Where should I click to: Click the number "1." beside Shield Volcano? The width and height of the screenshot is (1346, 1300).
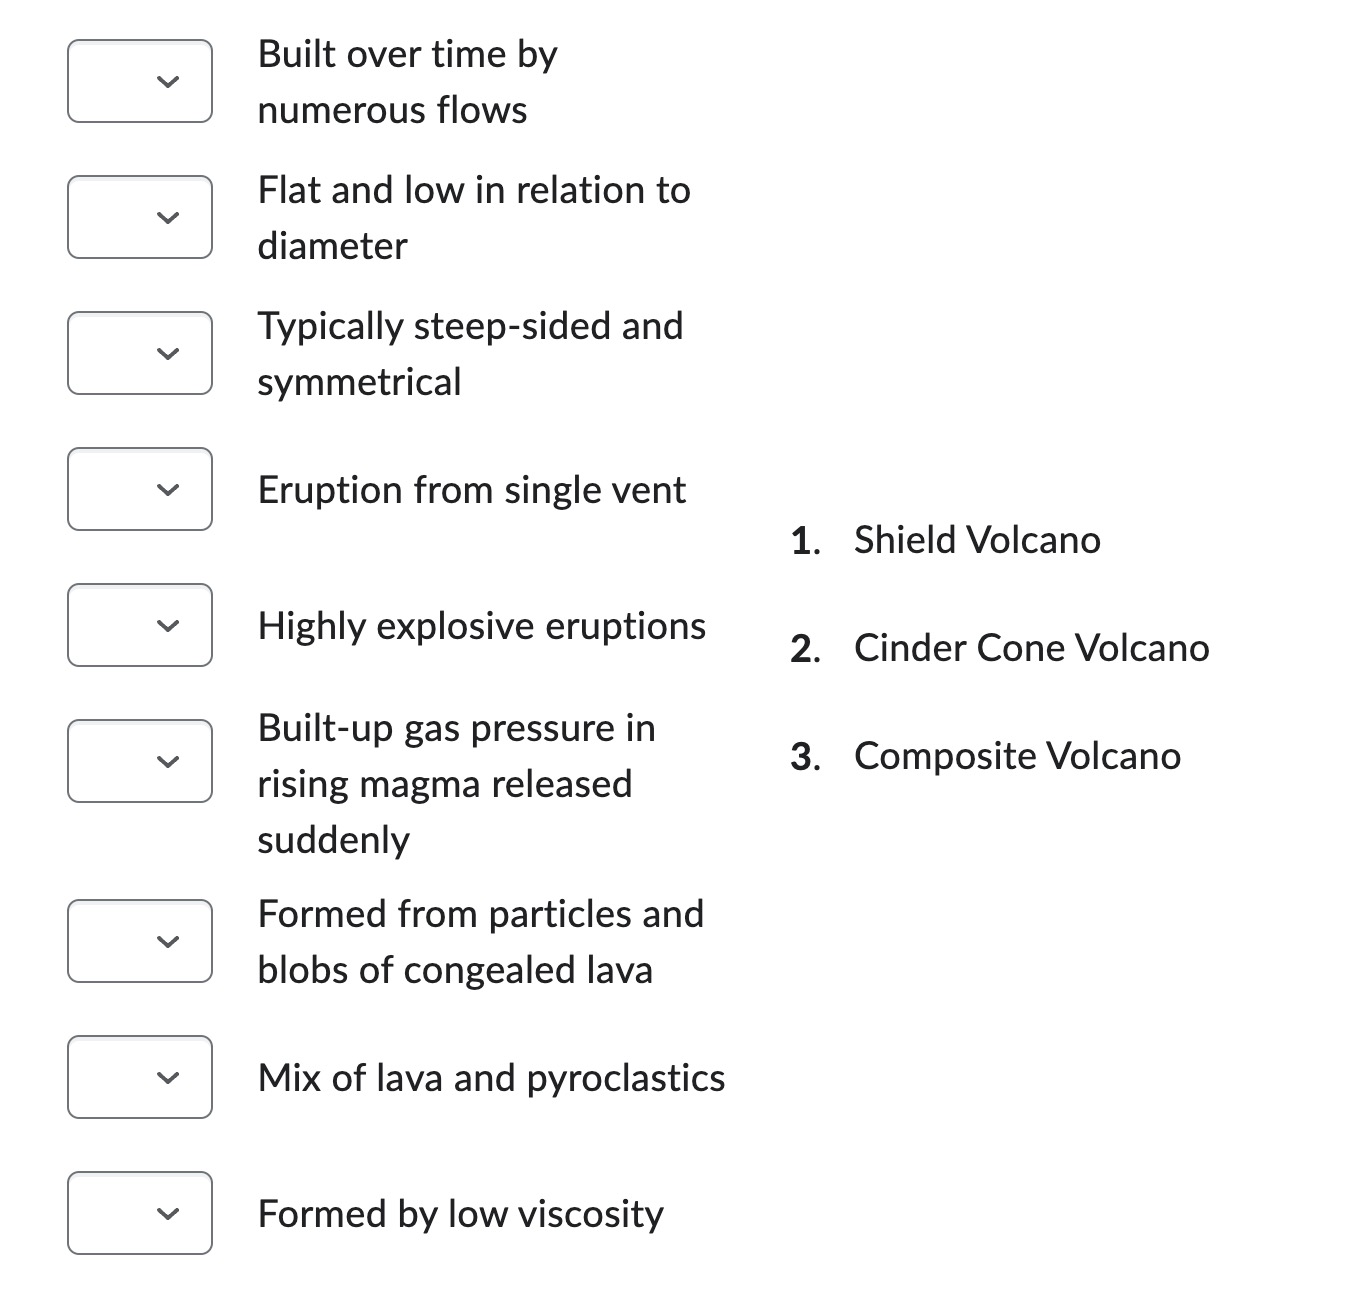click(802, 539)
